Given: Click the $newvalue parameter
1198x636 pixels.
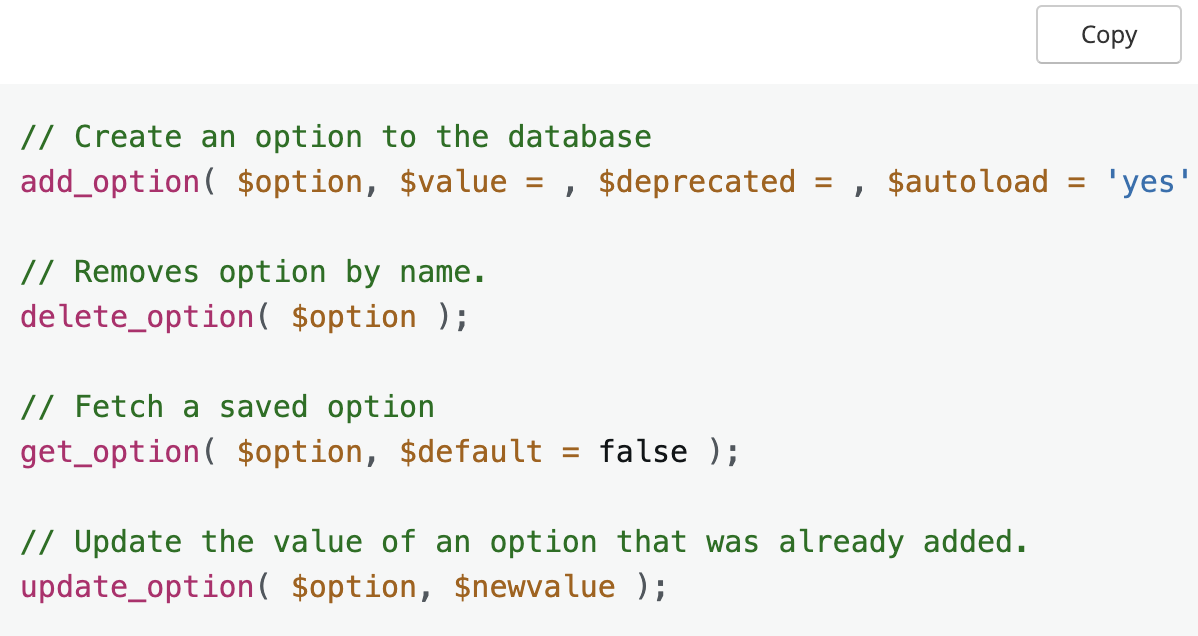Looking at the screenshot, I should coord(534,587).
